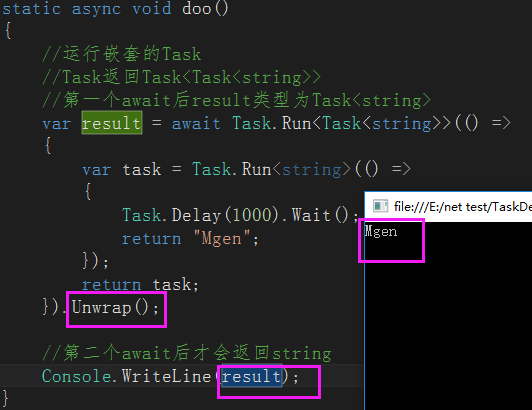Click the 'var task' declaration
The image size is (532, 410).
click(x=121, y=169)
